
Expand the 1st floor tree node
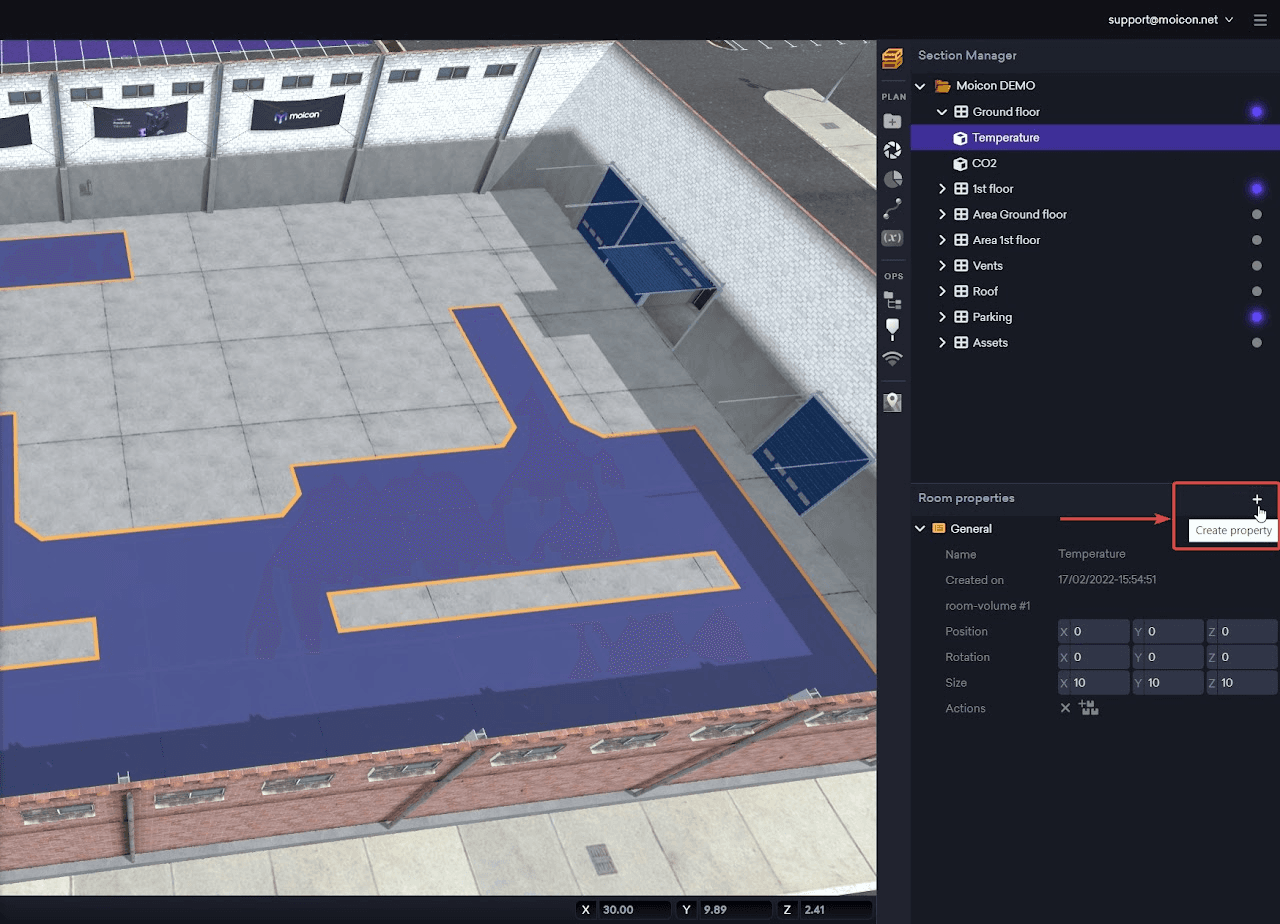coord(941,189)
